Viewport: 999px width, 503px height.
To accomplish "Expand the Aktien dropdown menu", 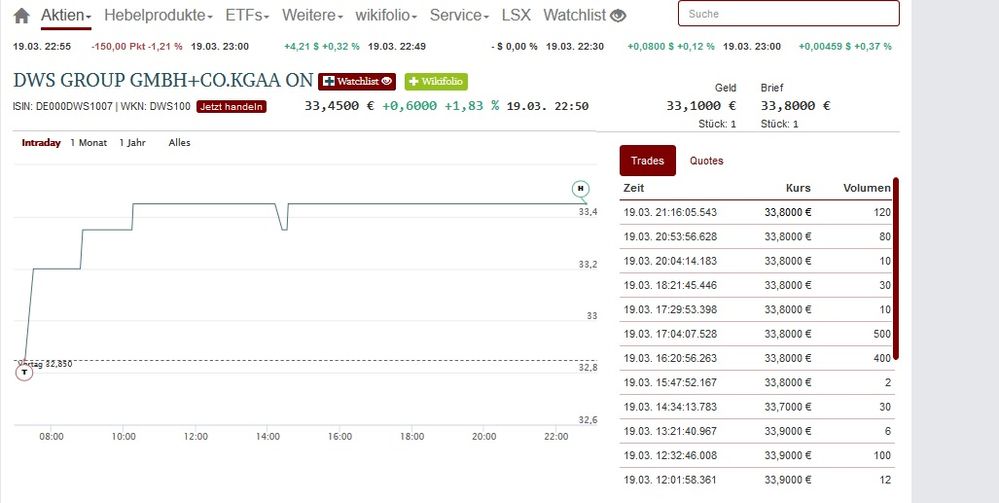I will pyautogui.click(x=66, y=16).
